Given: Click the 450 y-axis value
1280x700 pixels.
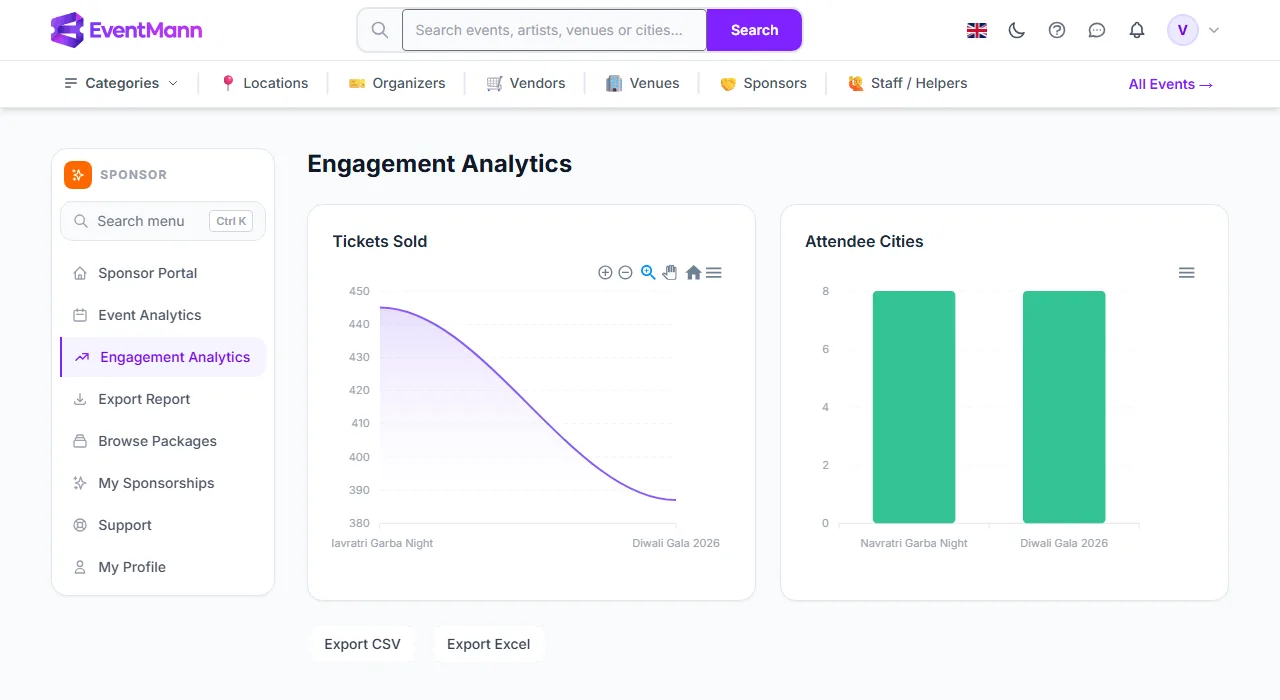Looking at the screenshot, I should (x=359, y=291).
